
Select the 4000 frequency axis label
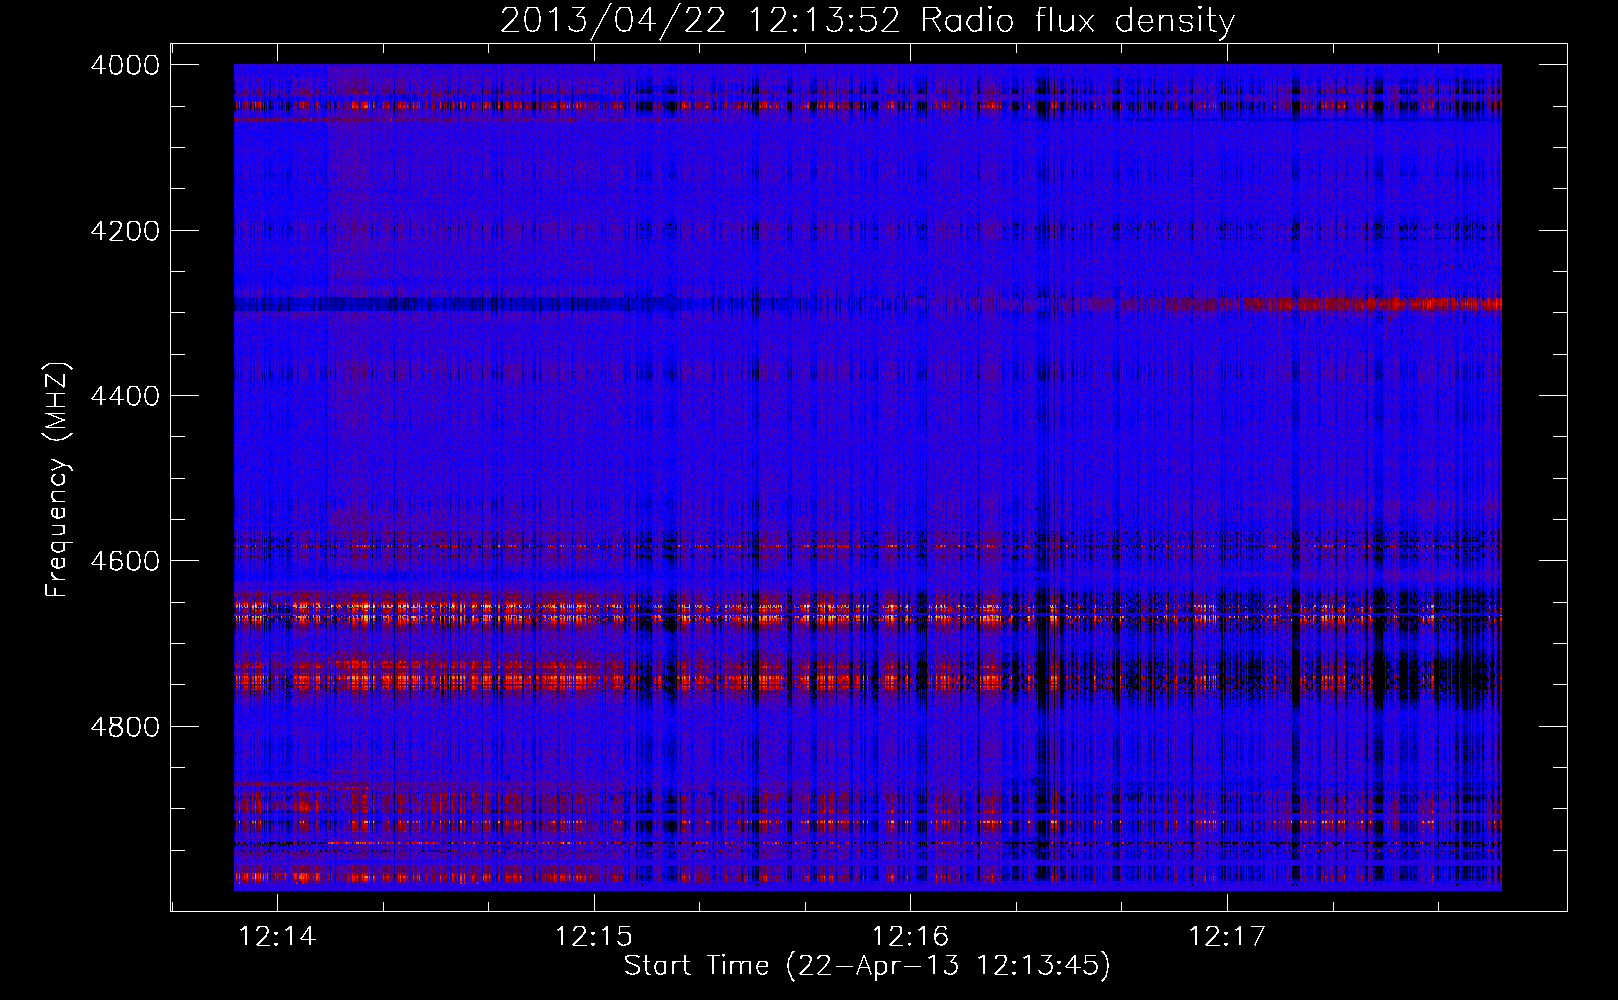coord(125,65)
